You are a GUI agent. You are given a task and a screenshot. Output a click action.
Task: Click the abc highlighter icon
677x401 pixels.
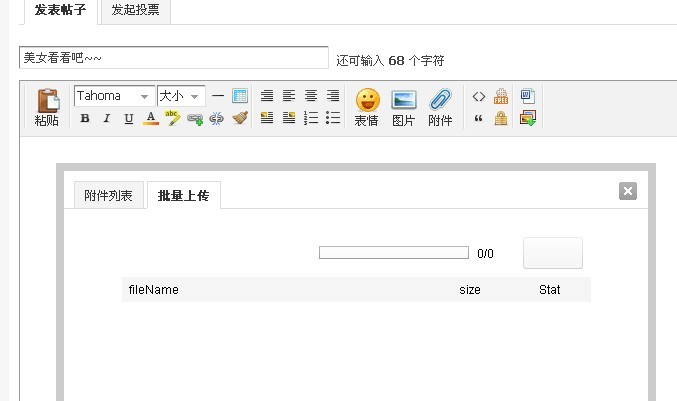[172, 118]
